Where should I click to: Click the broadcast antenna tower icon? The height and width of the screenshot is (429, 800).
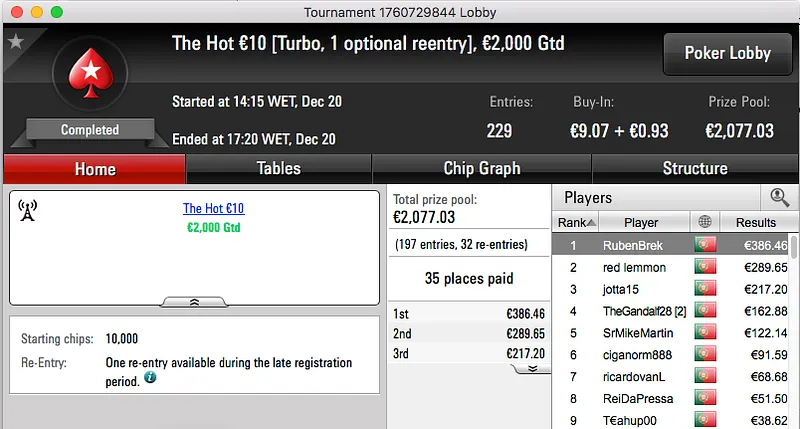pyautogui.click(x=28, y=211)
